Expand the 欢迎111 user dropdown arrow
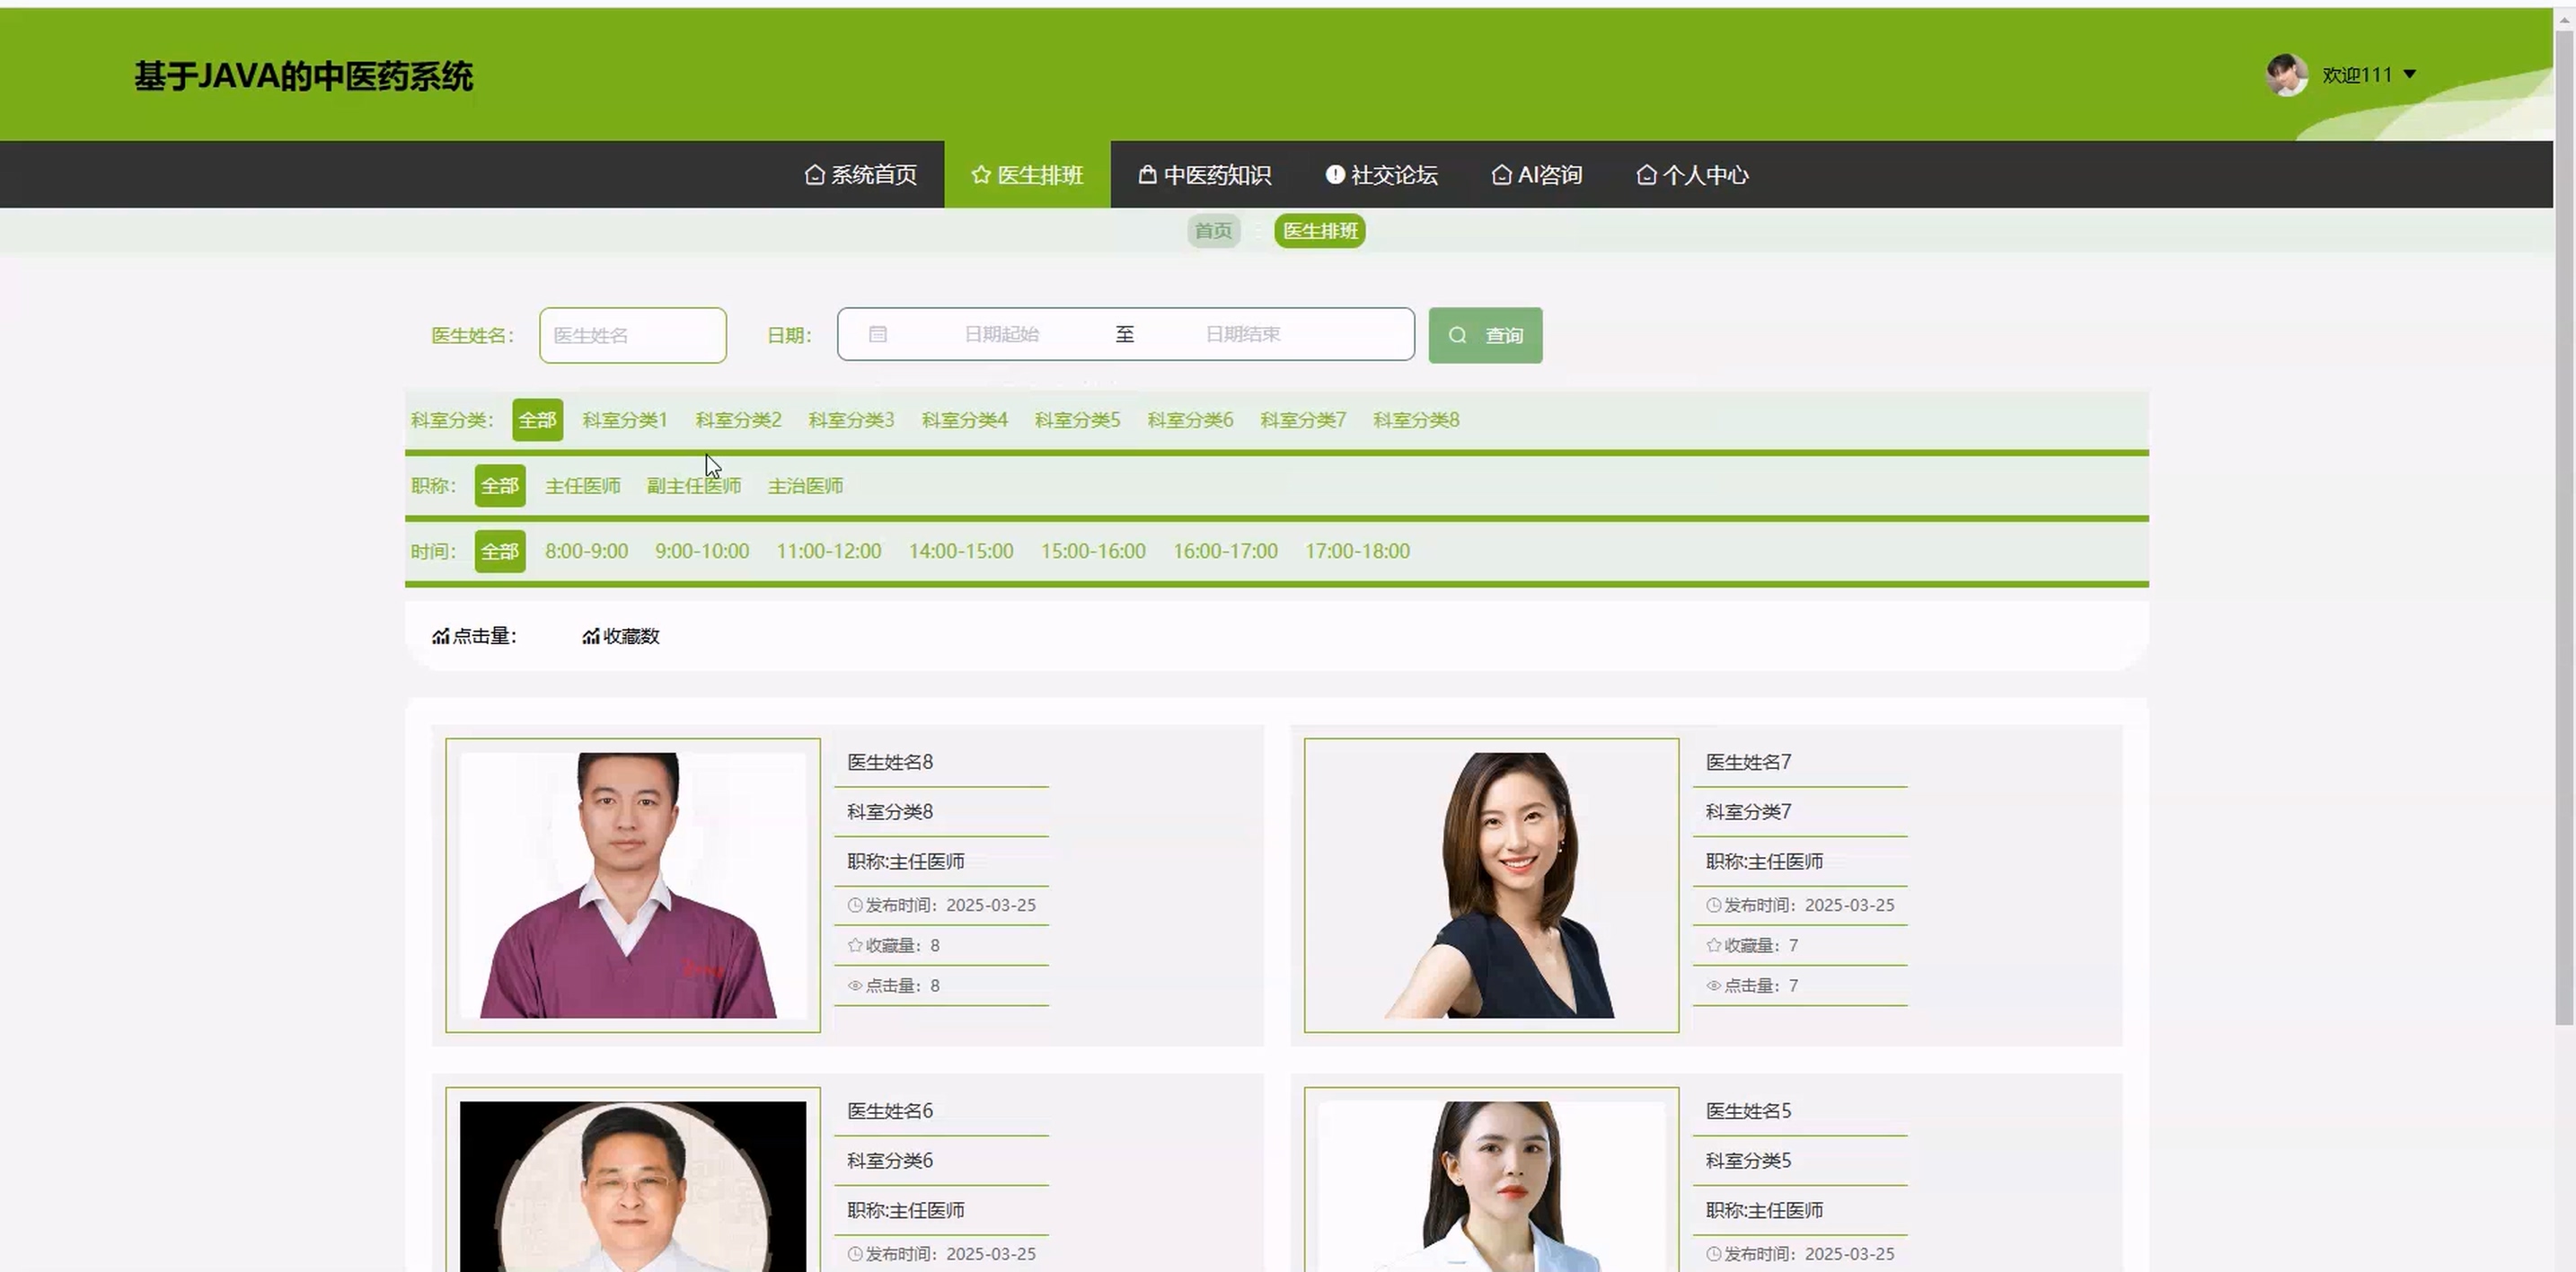 2410,75
